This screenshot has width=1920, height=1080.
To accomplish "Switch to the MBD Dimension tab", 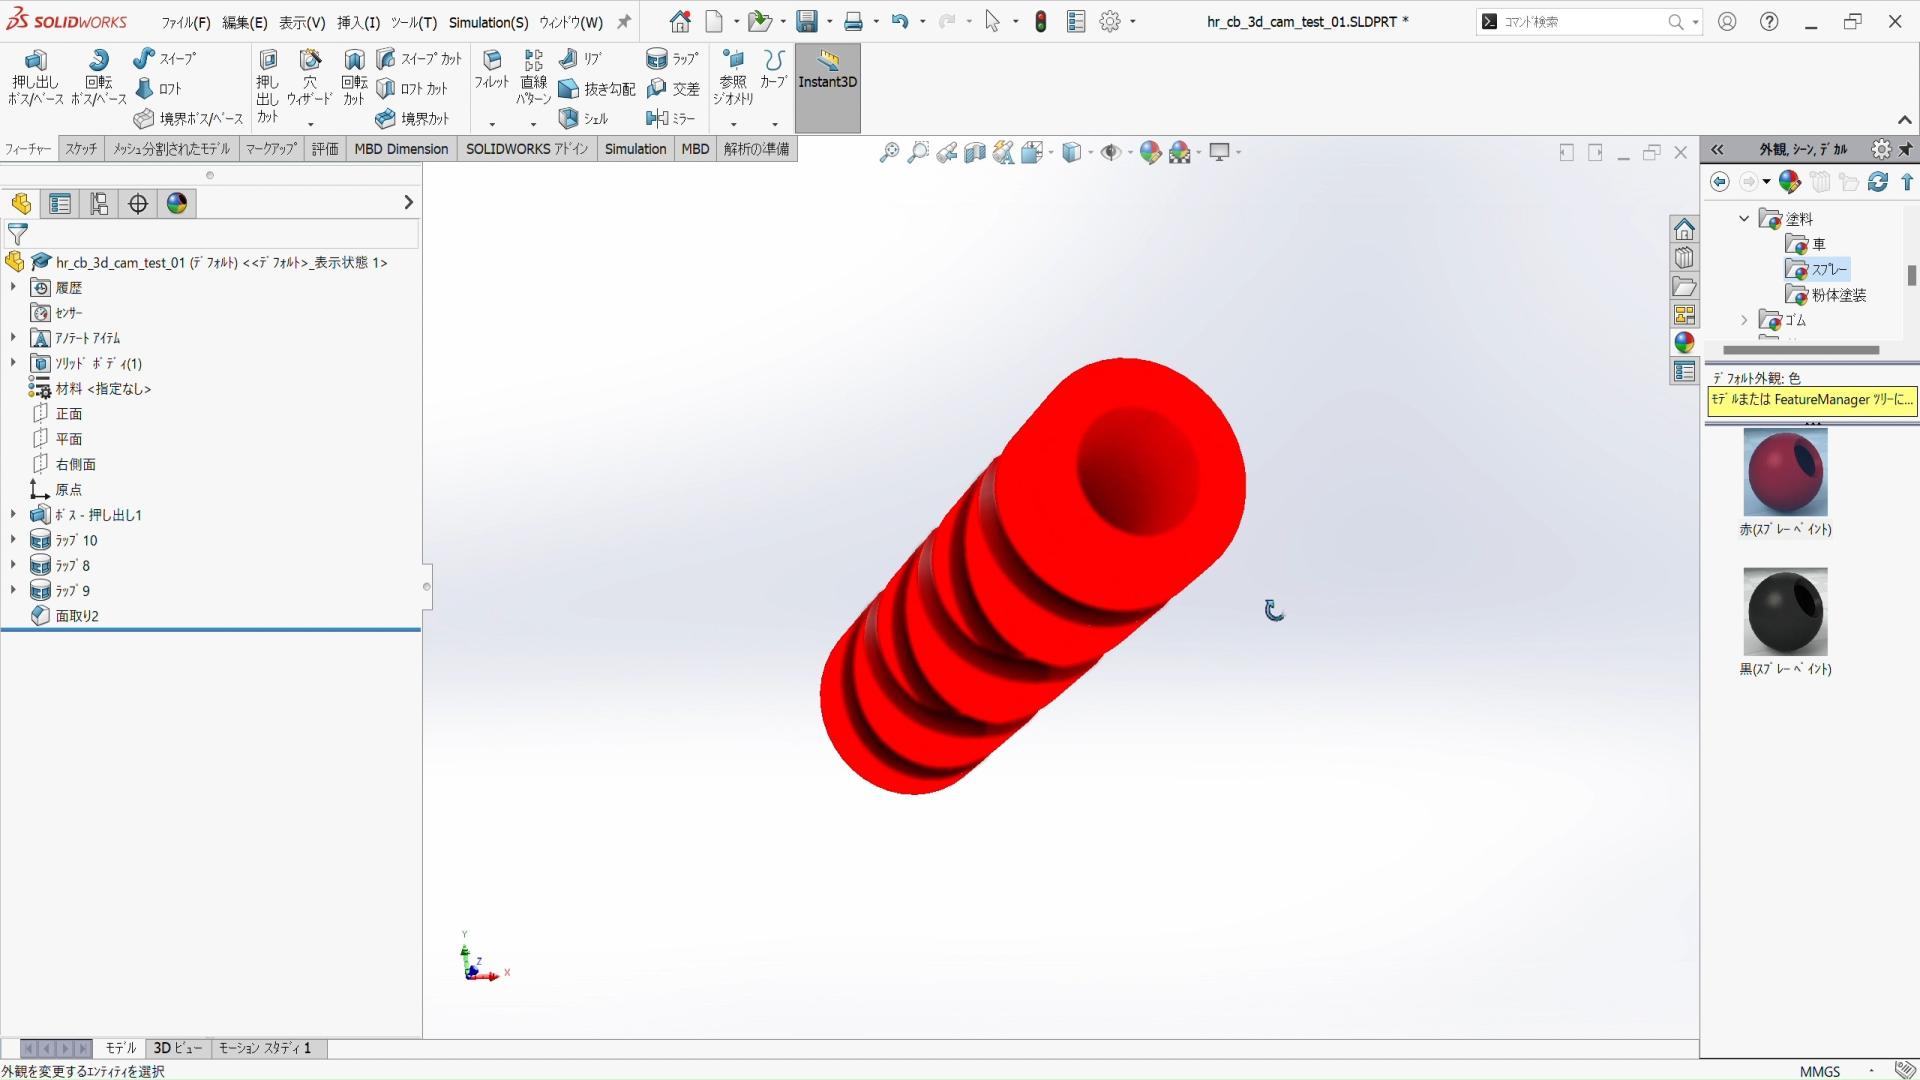I will click(401, 149).
